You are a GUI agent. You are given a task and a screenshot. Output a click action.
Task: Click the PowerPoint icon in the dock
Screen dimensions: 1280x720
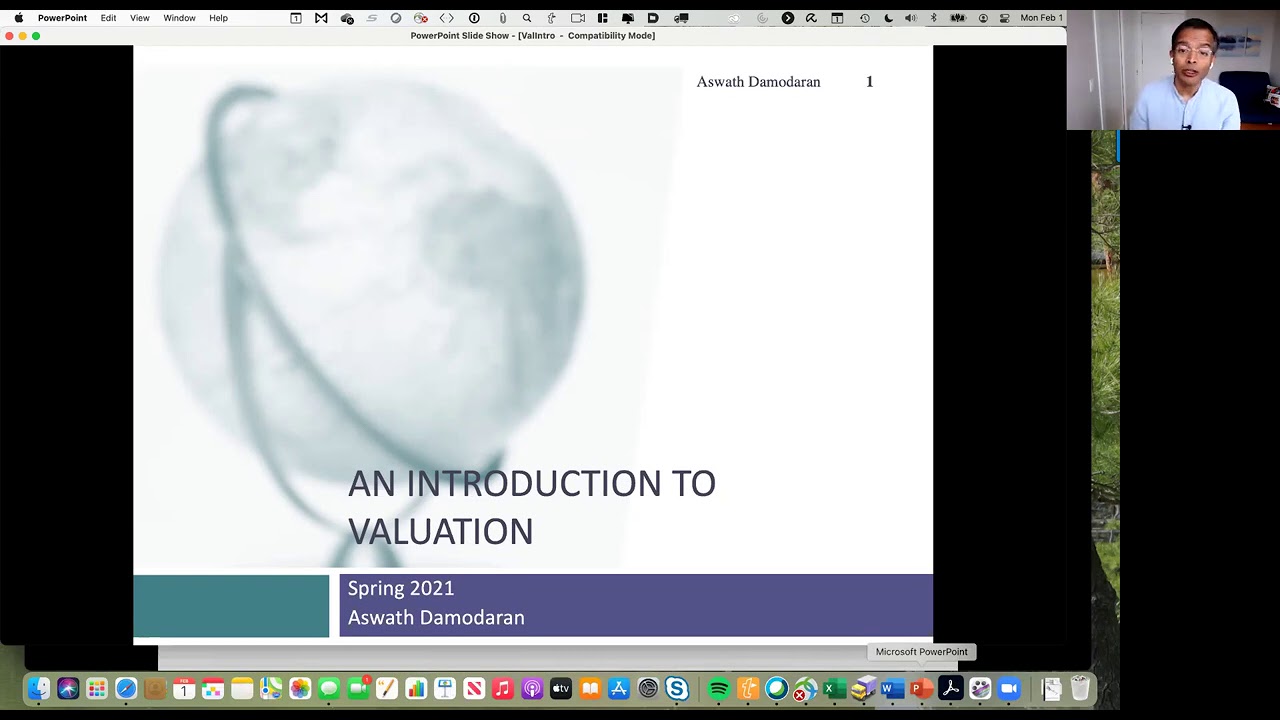click(x=921, y=689)
